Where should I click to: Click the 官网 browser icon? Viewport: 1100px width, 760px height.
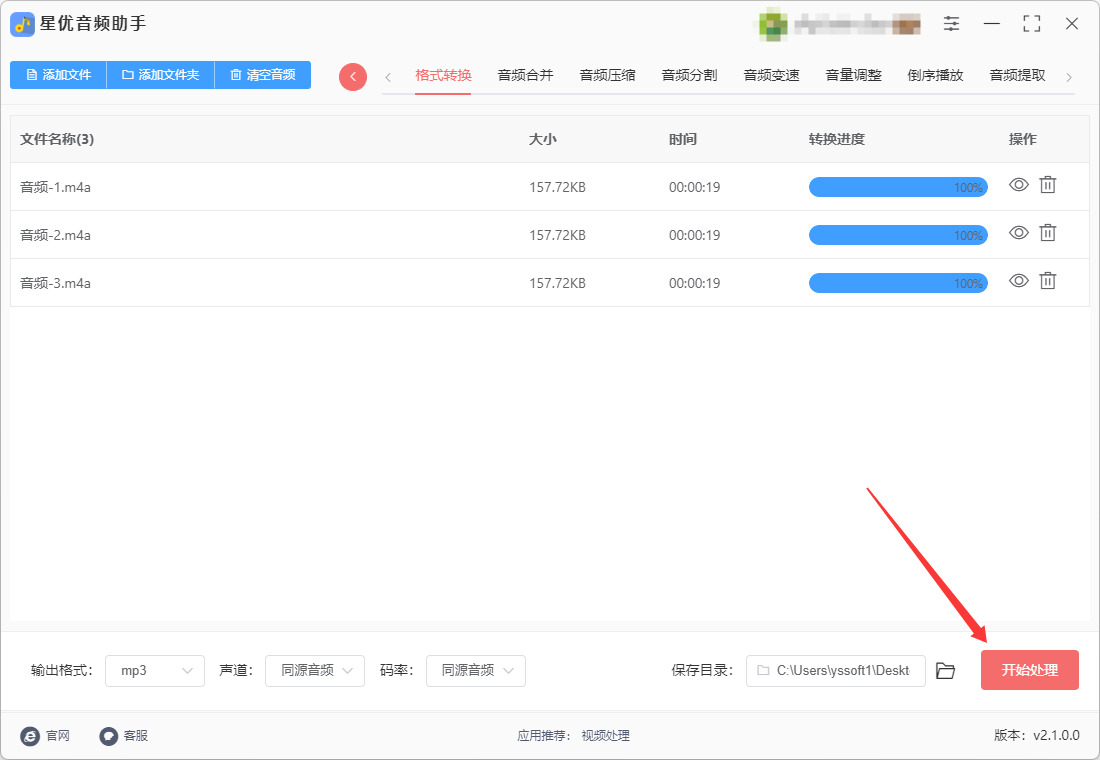[30, 735]
